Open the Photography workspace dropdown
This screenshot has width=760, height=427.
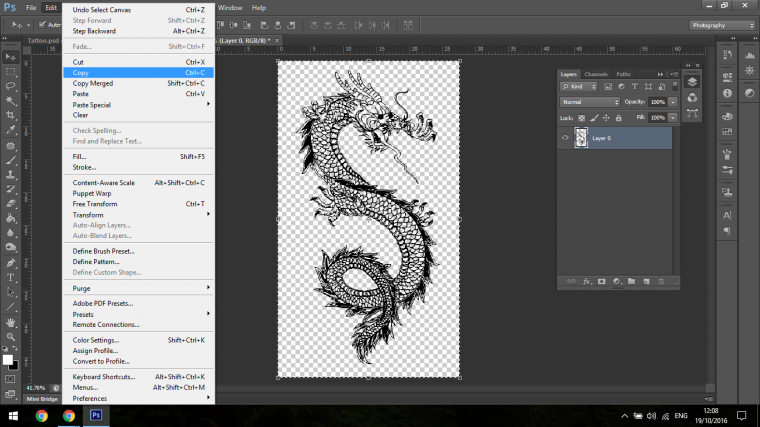pyautogui.click(x=722, y=25)
